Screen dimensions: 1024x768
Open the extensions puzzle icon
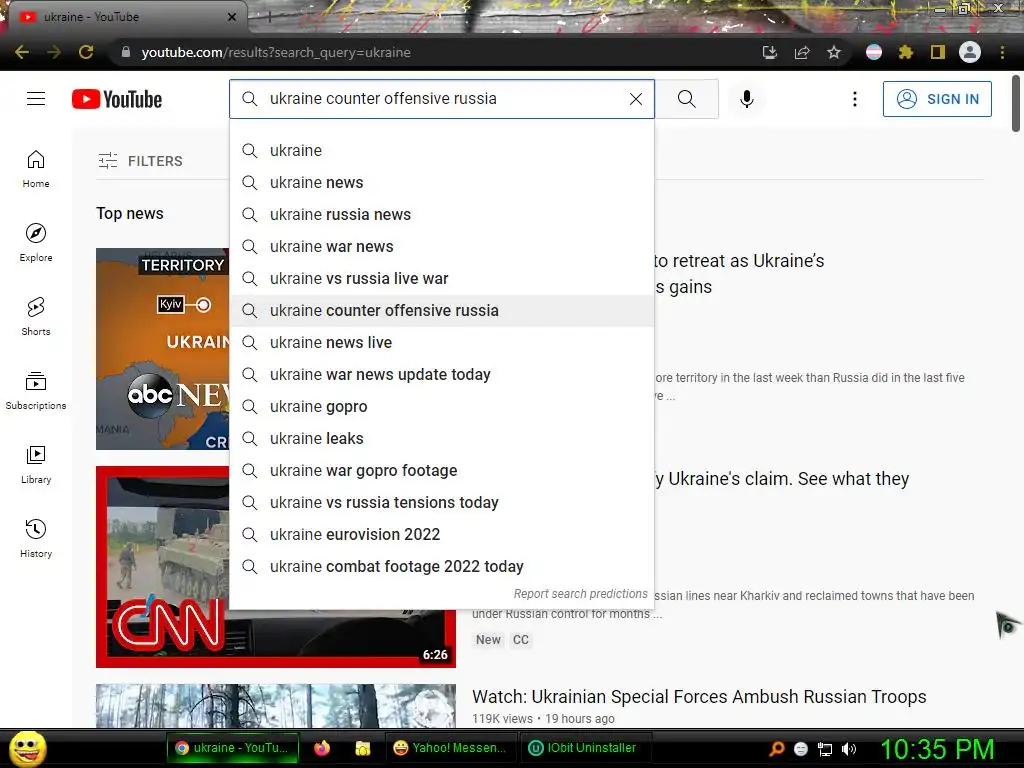905,52
